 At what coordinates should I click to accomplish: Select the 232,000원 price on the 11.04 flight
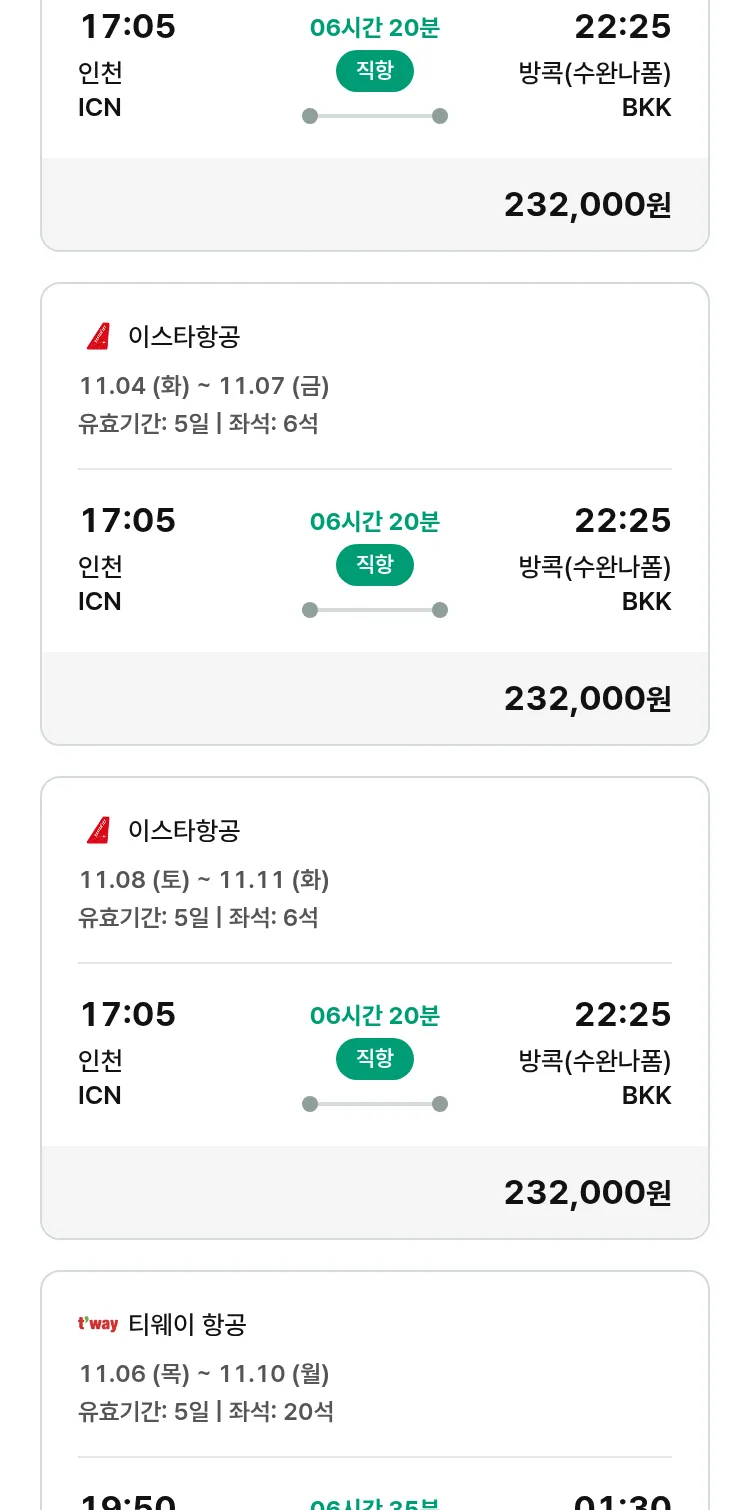(x=587, y=699)
